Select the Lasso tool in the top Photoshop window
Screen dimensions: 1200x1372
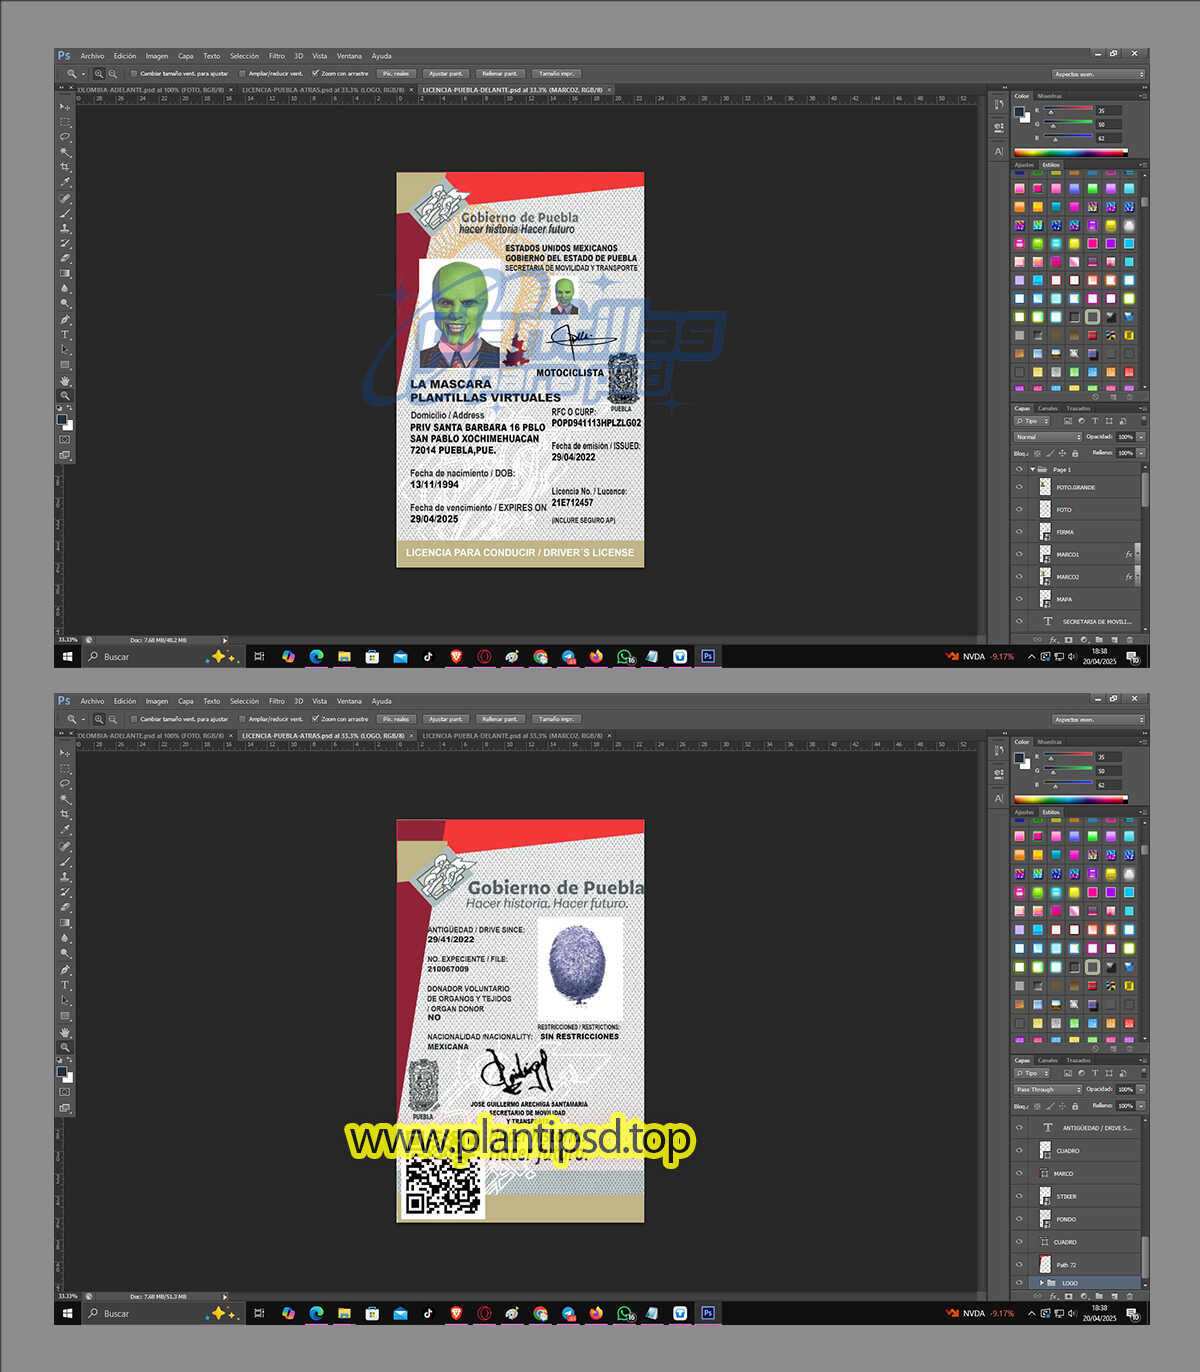click(65, 137)
